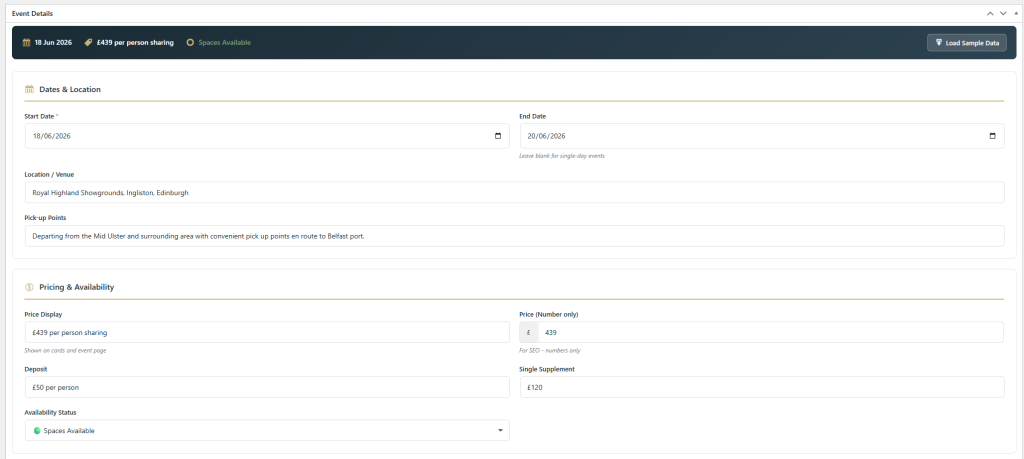Image resolution: width=1024 pixels, height=459 pixels.
Task: Move Event Details panel up
Action: coord(990,14)
